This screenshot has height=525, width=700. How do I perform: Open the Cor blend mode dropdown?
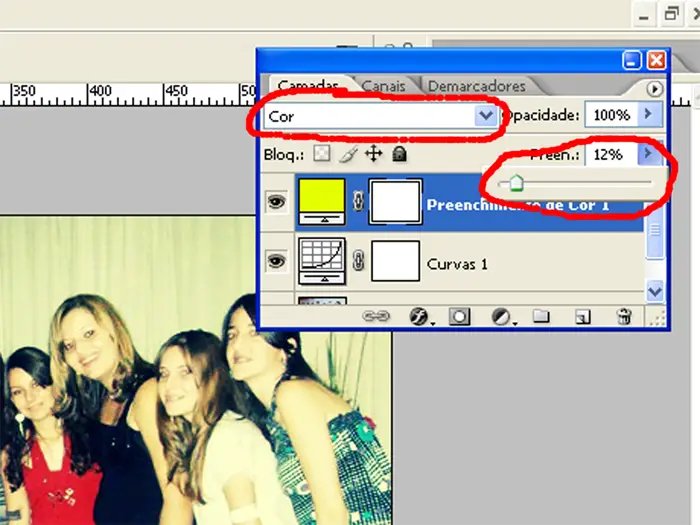(486, 116)
